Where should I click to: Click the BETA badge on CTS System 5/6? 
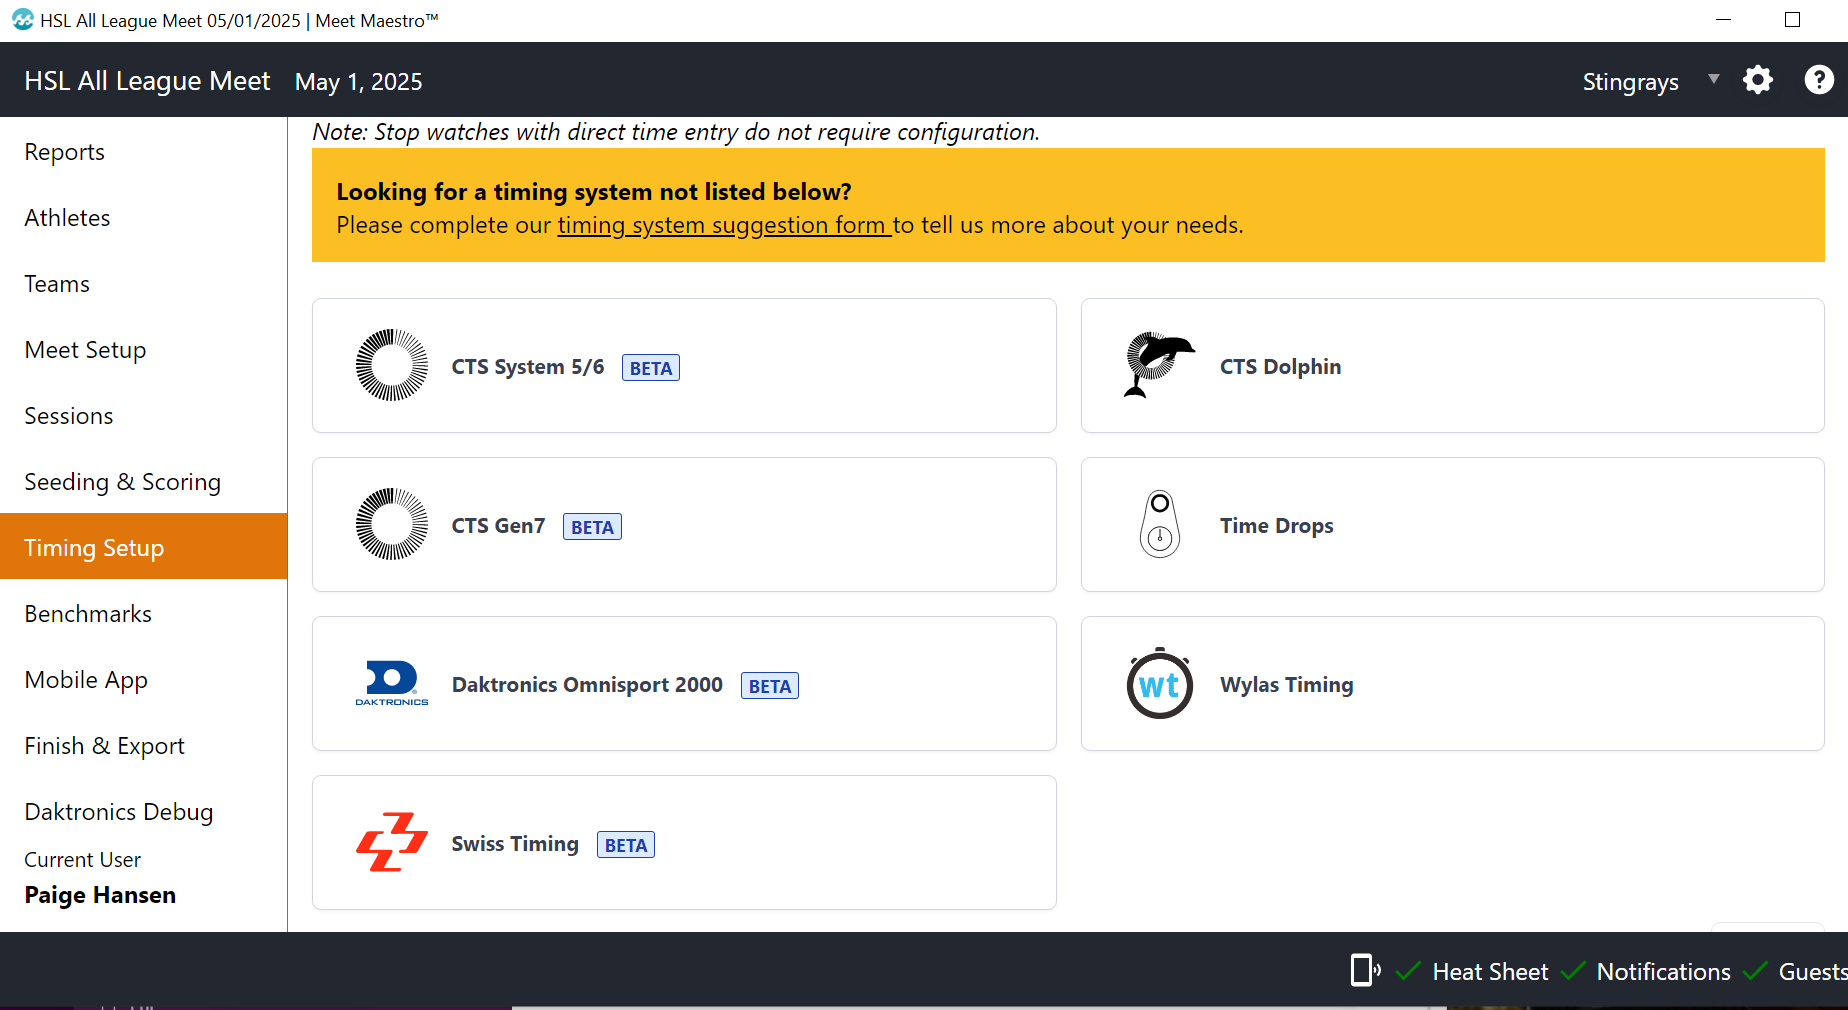[651, 368]
